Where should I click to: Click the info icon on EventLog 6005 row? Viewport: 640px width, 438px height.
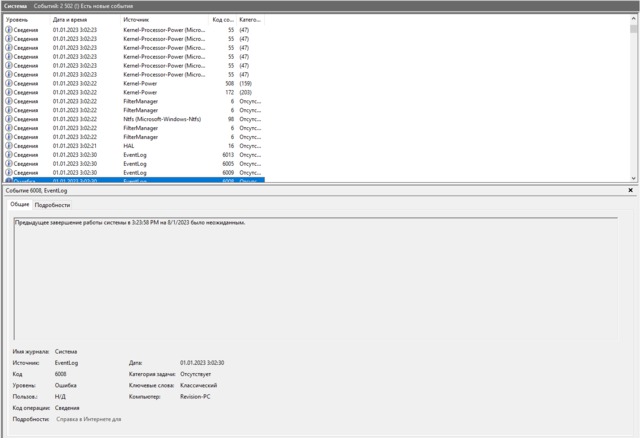click(9, 164)
